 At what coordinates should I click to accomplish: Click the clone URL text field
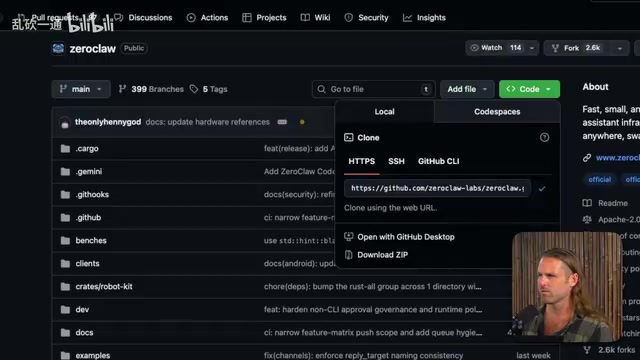437,188
